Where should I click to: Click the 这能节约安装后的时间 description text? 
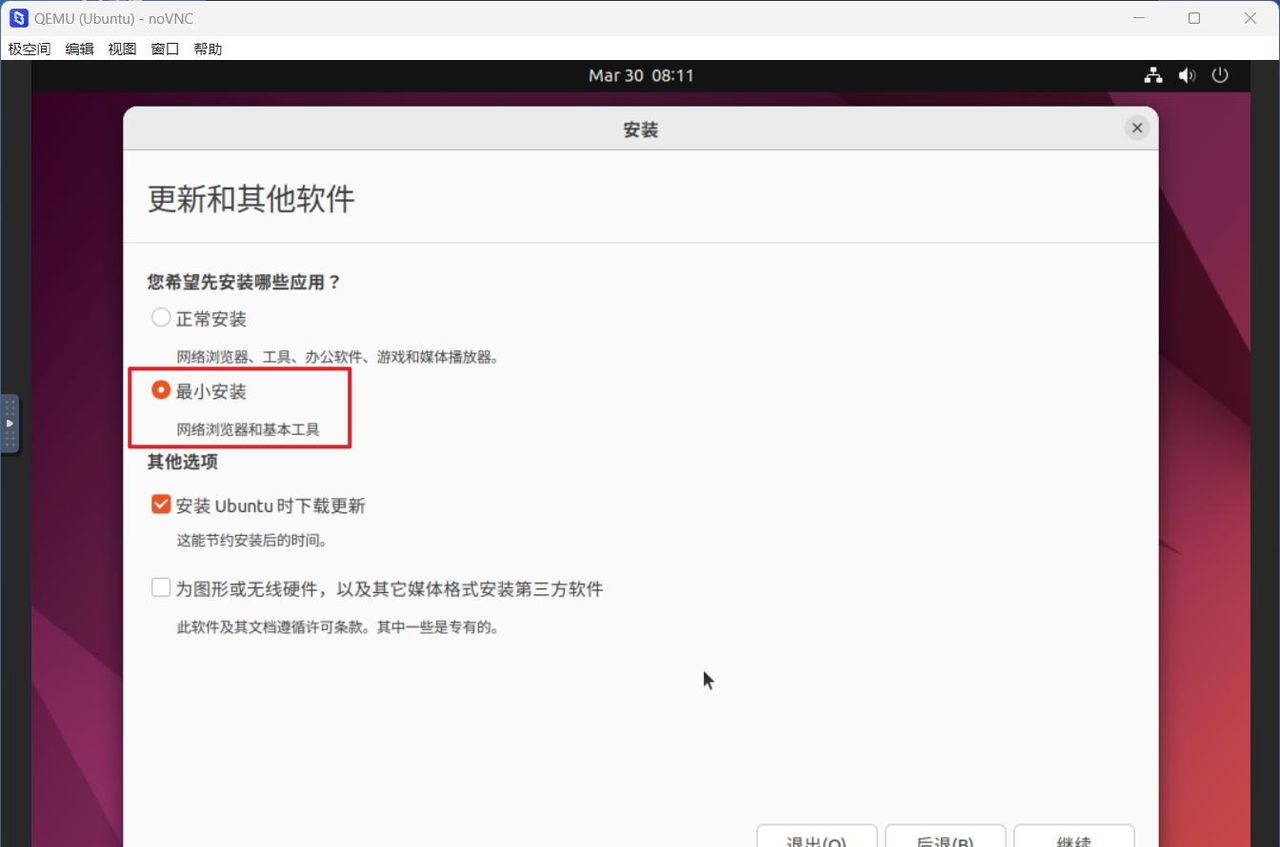tap(252, 540)
